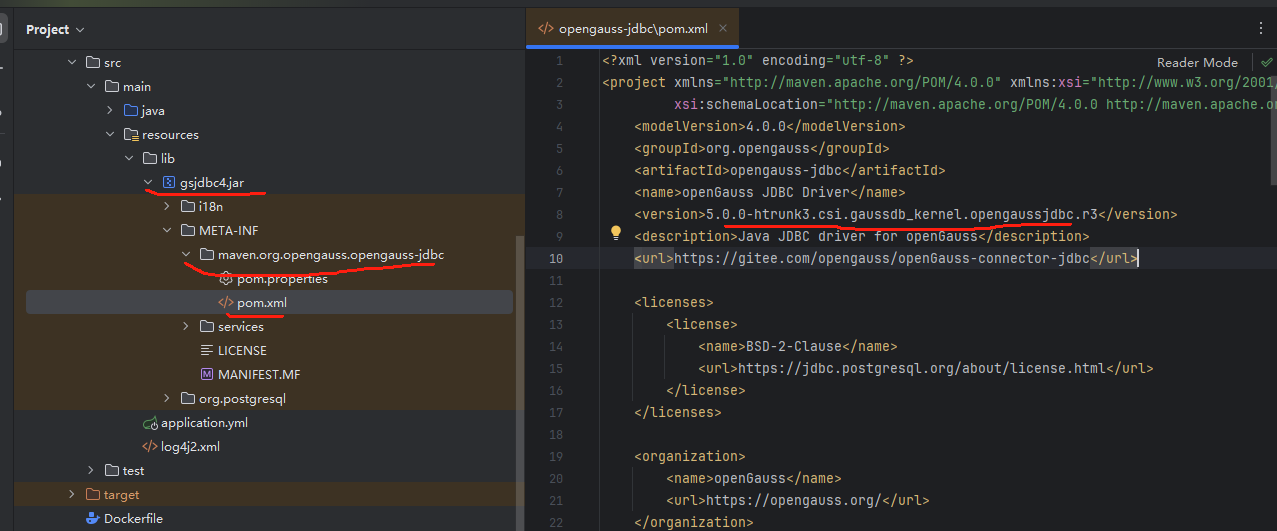
Task: Click the opening <organization> tag
Action: 690,456
